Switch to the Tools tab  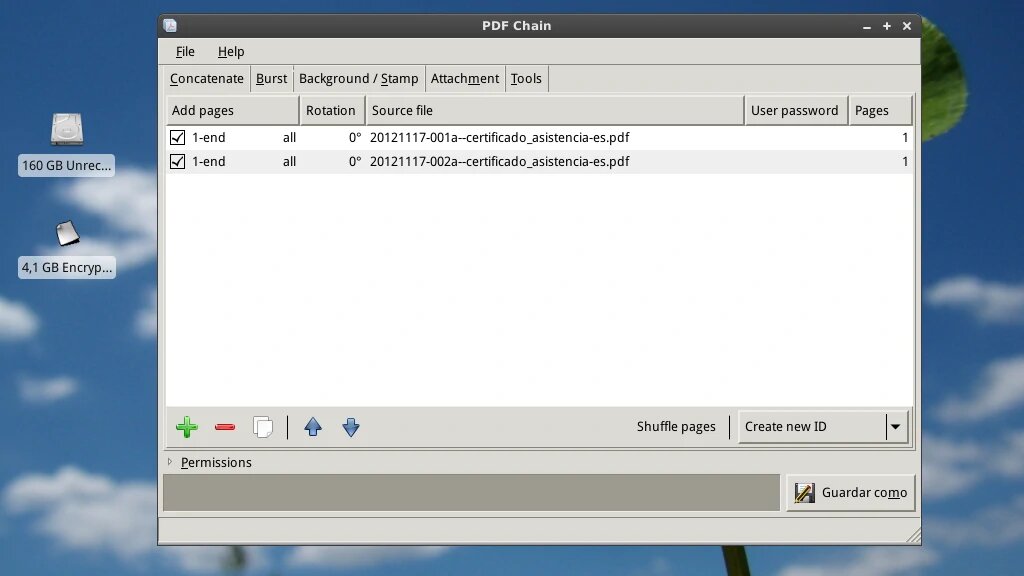pos(526,78)
